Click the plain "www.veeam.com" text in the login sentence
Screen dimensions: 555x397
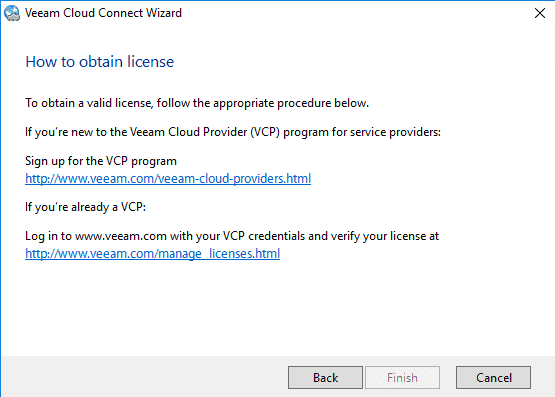click(x=121, y=236)
